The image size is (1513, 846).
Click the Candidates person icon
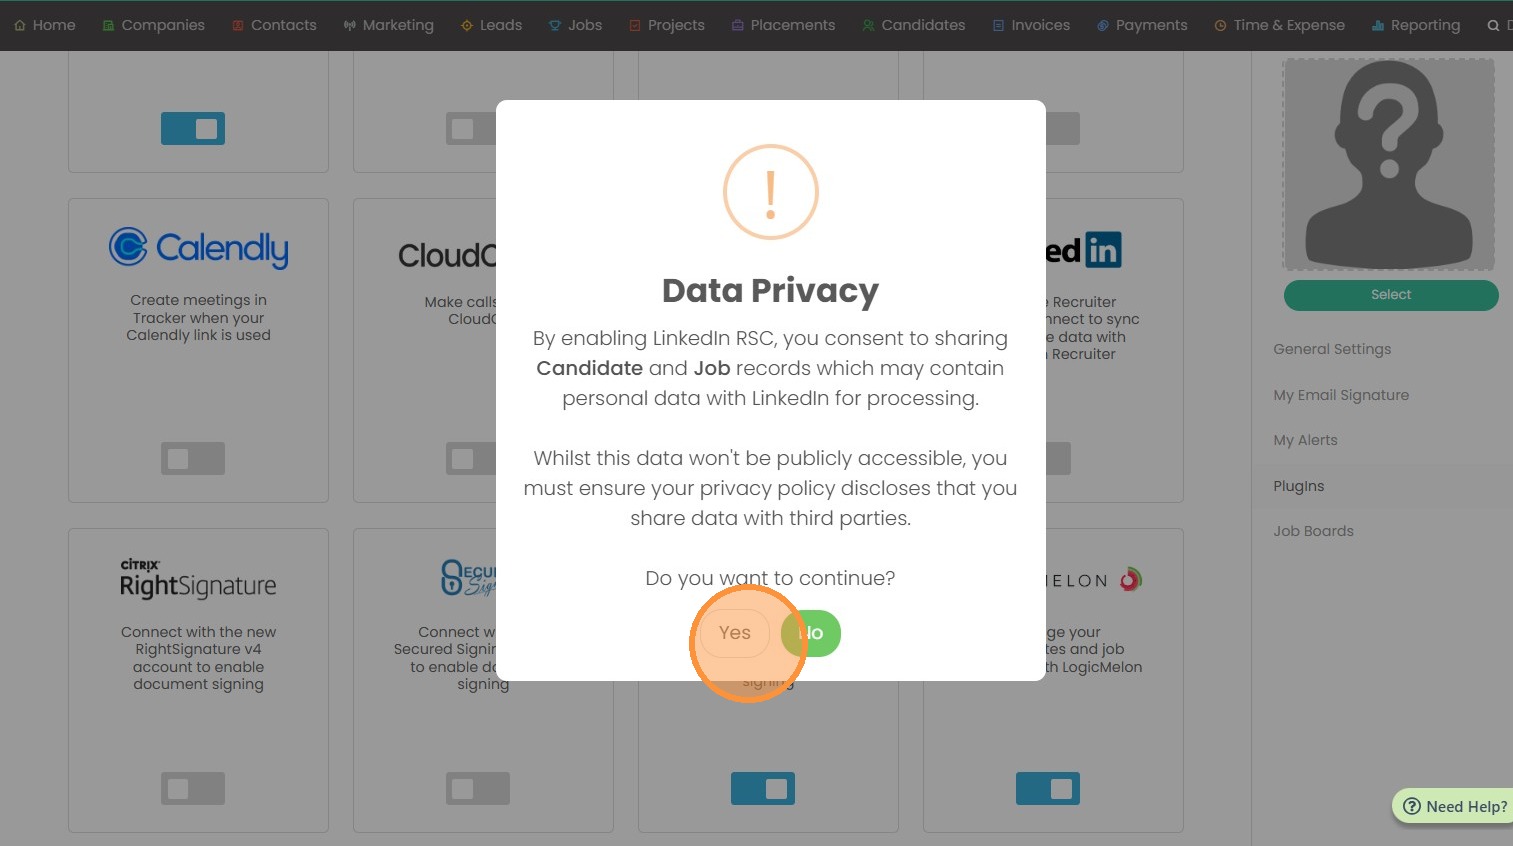tap(868, 26)
